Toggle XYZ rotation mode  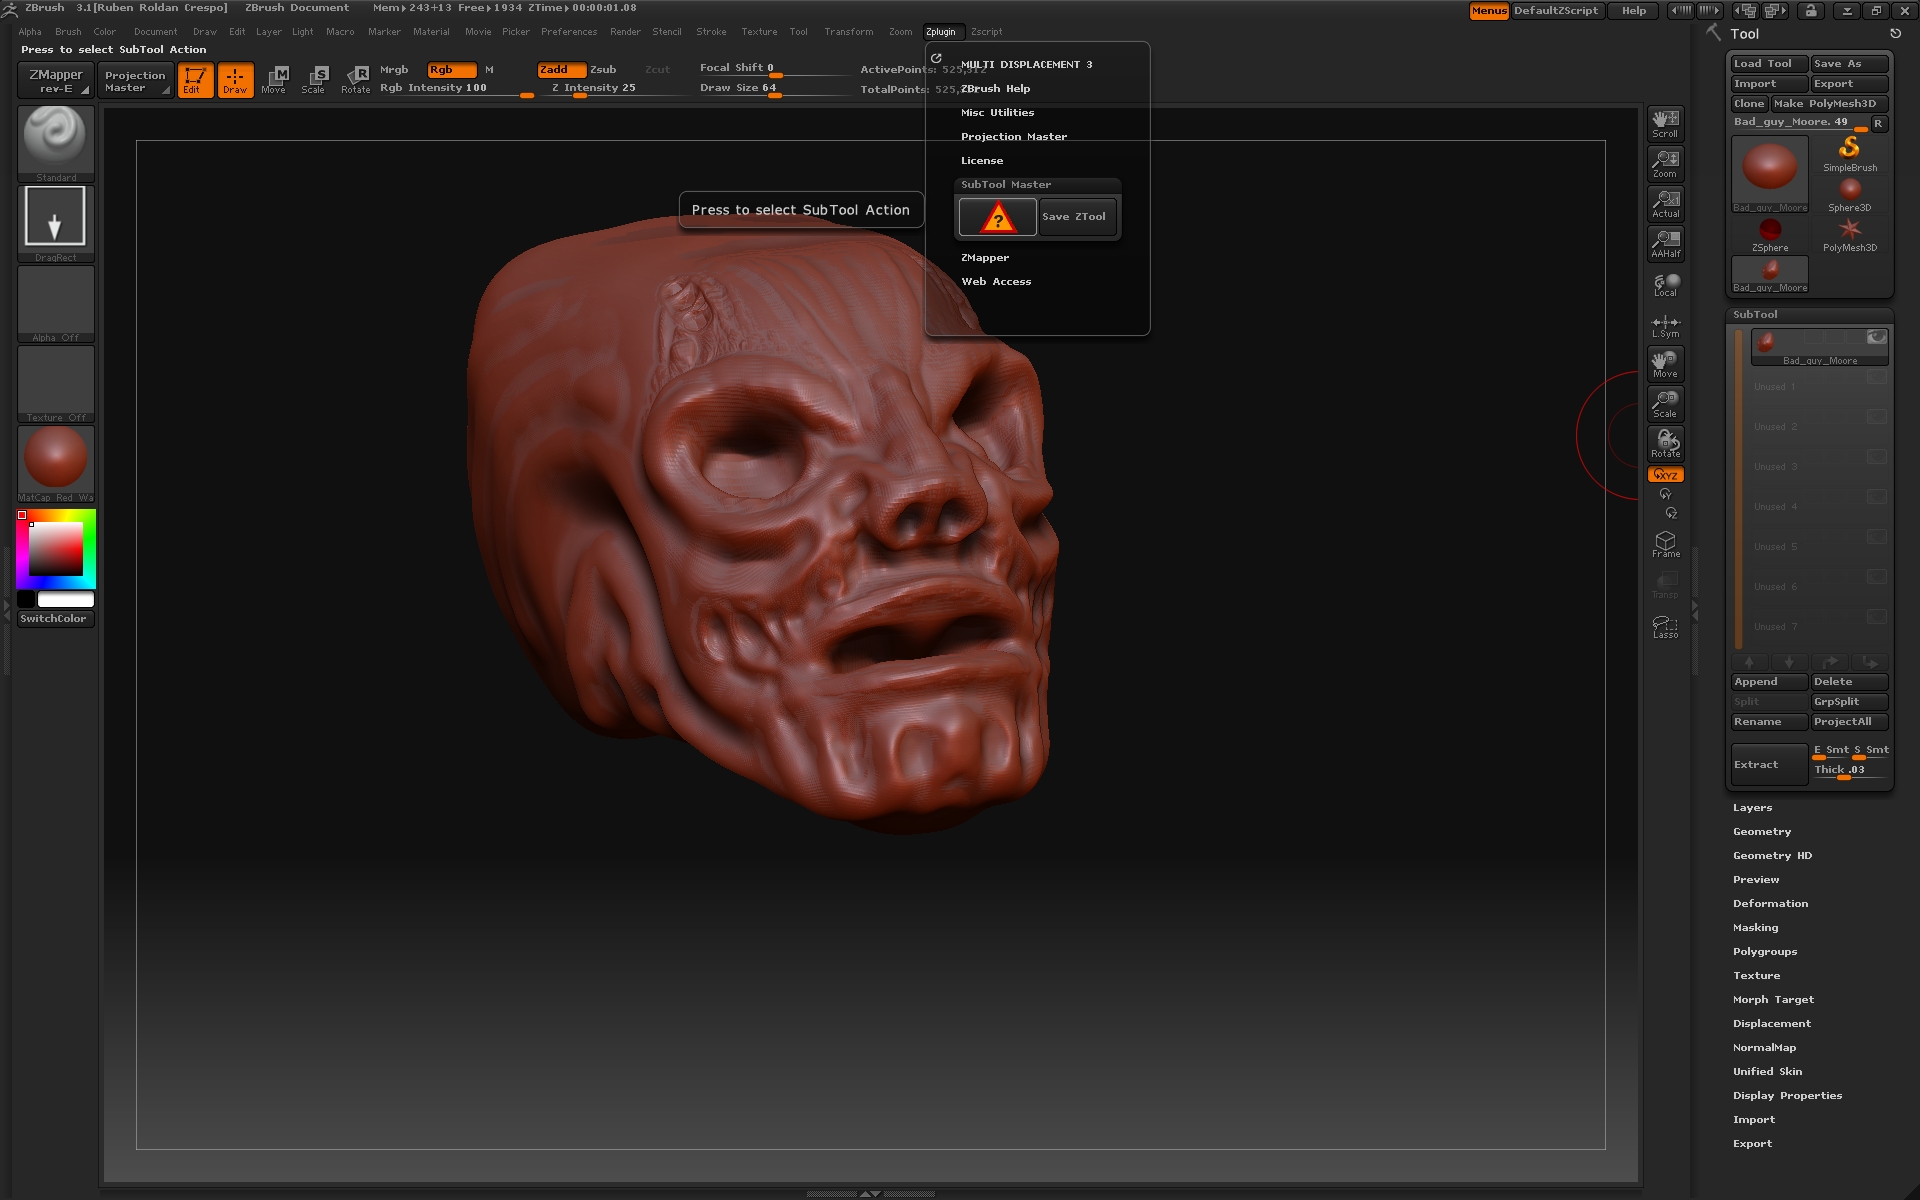pos(1666,475)
